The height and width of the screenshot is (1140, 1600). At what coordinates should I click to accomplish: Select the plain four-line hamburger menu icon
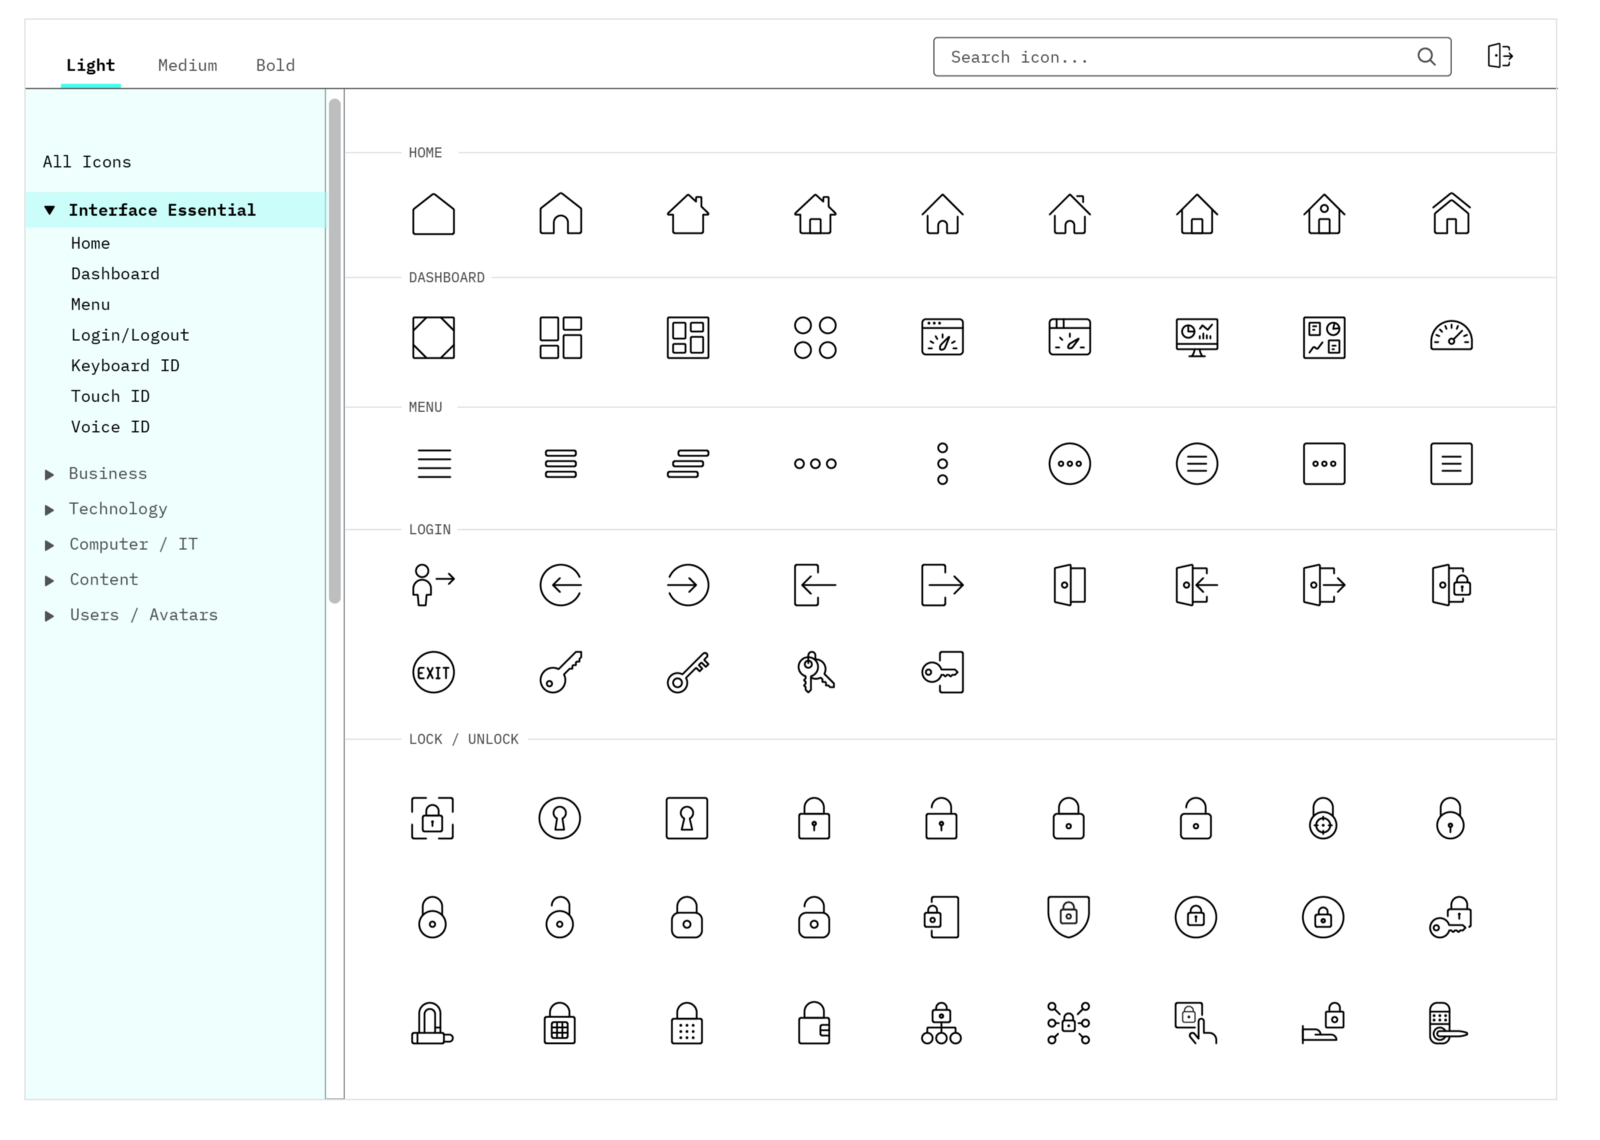pyautogui.click(x=434, y=464)
